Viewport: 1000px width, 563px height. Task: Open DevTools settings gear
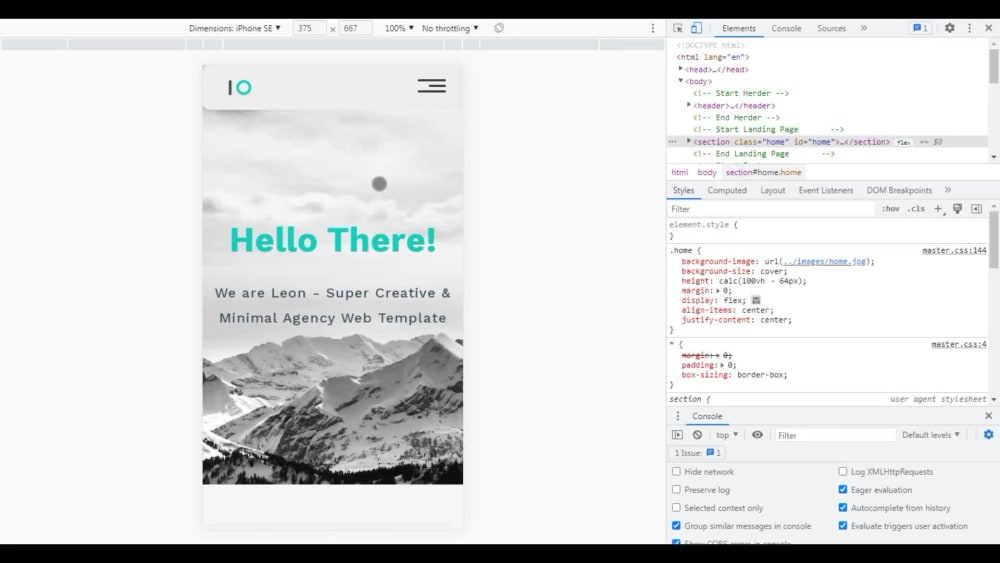(x=950, y=28)
